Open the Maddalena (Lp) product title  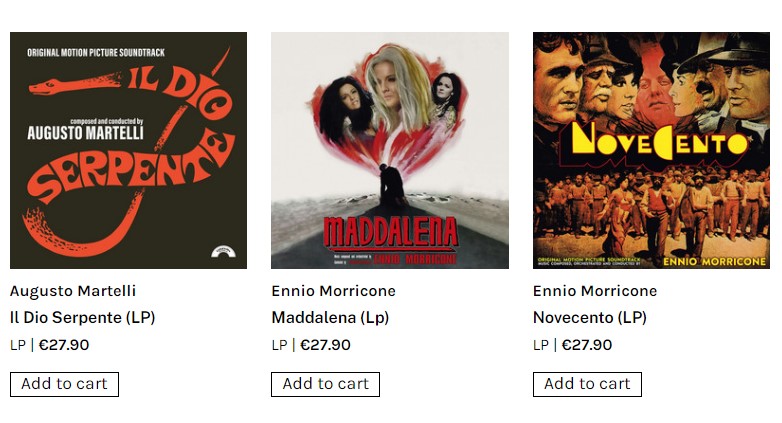[330, 317]
